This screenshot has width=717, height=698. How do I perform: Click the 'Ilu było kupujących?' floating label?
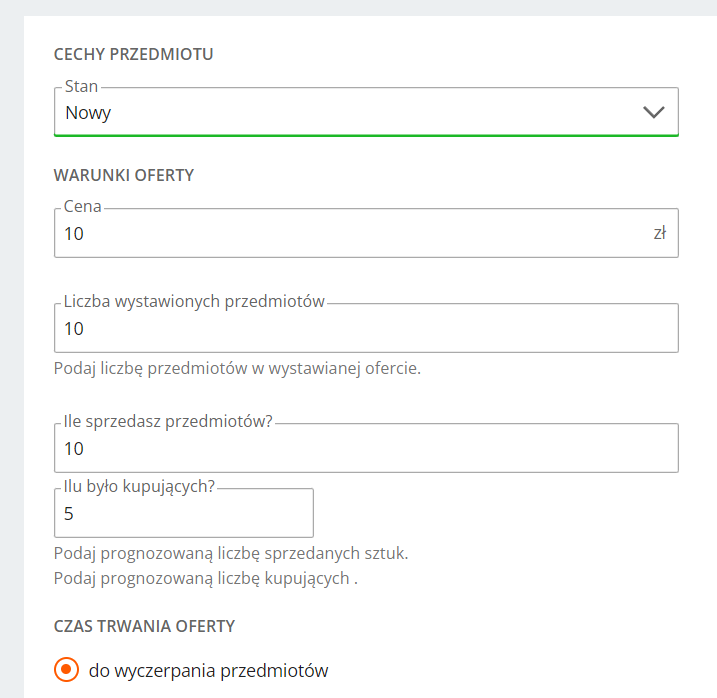140,487
